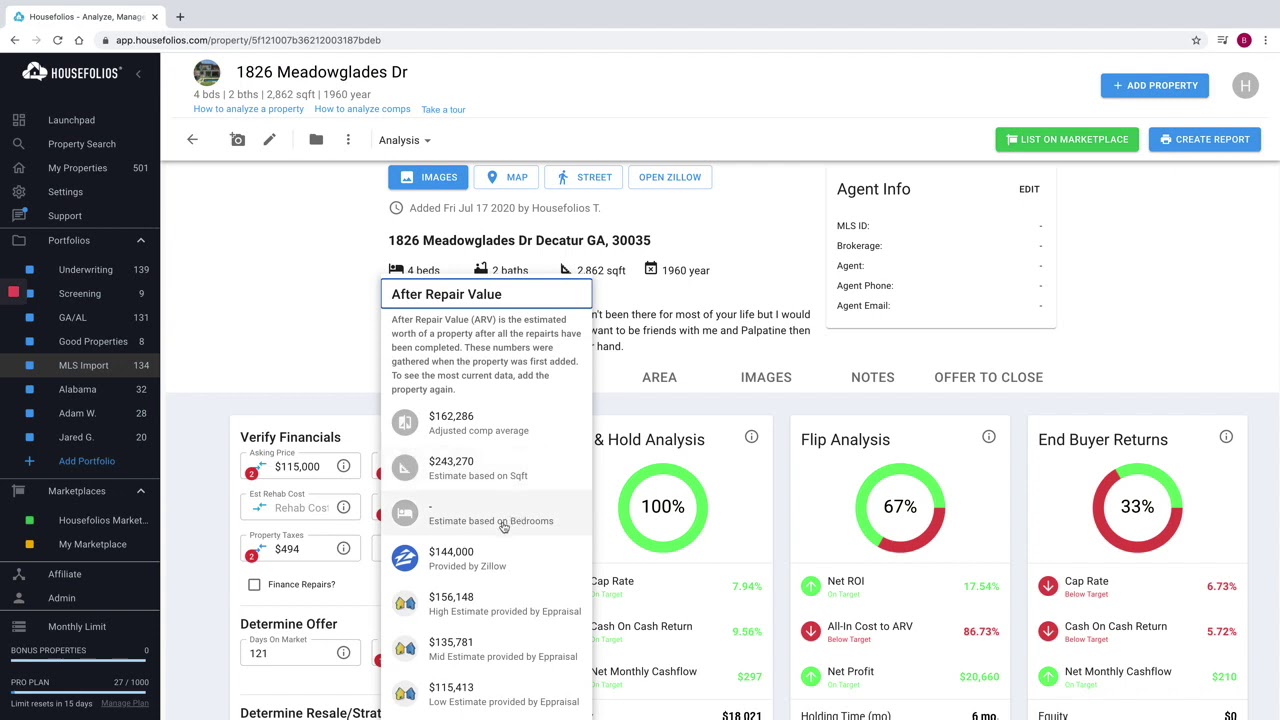This screenshot has width=1280, height=720.
Task: Click EDIT in Agent Info panel
Action: click(1029, 189)
